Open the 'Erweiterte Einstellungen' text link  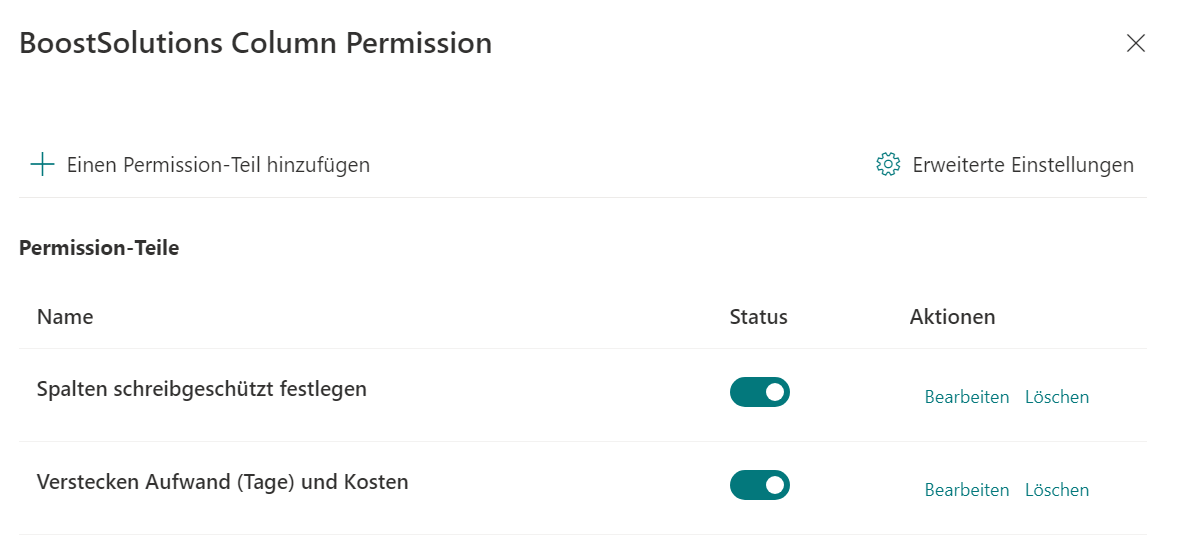tap(1023, 165)
